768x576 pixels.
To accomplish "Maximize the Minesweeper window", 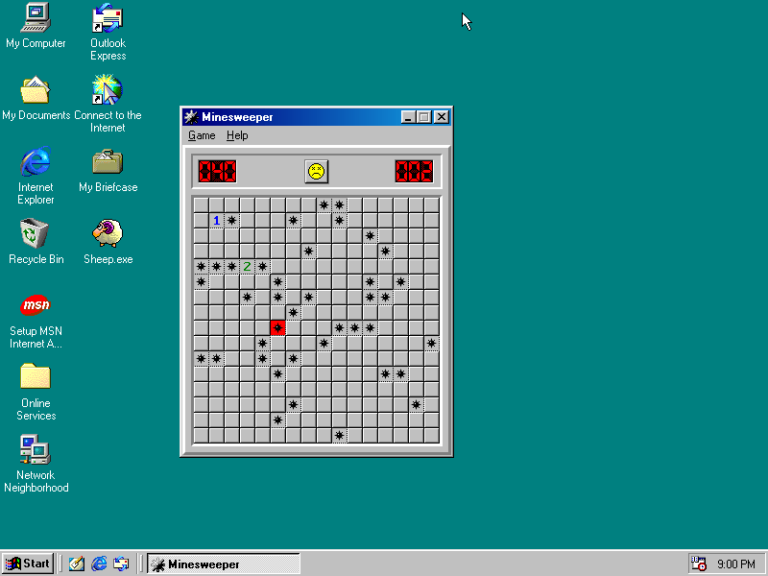I will (x=424, y=117).
